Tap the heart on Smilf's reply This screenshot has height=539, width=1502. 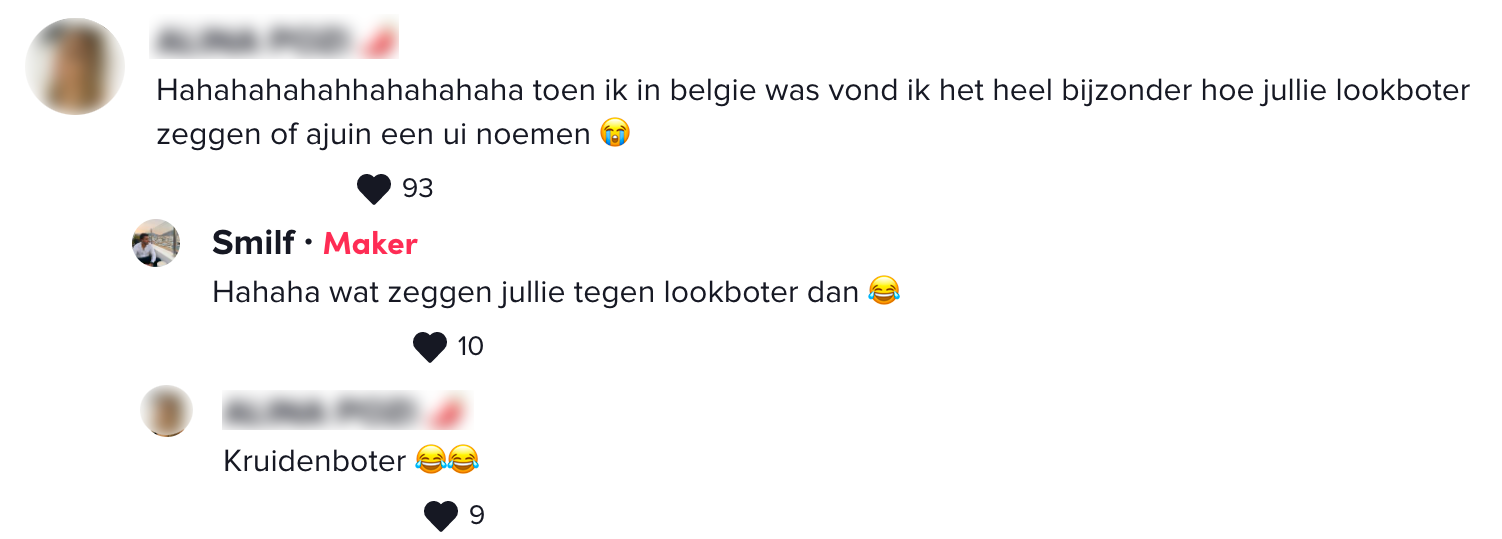click(430, 347)
